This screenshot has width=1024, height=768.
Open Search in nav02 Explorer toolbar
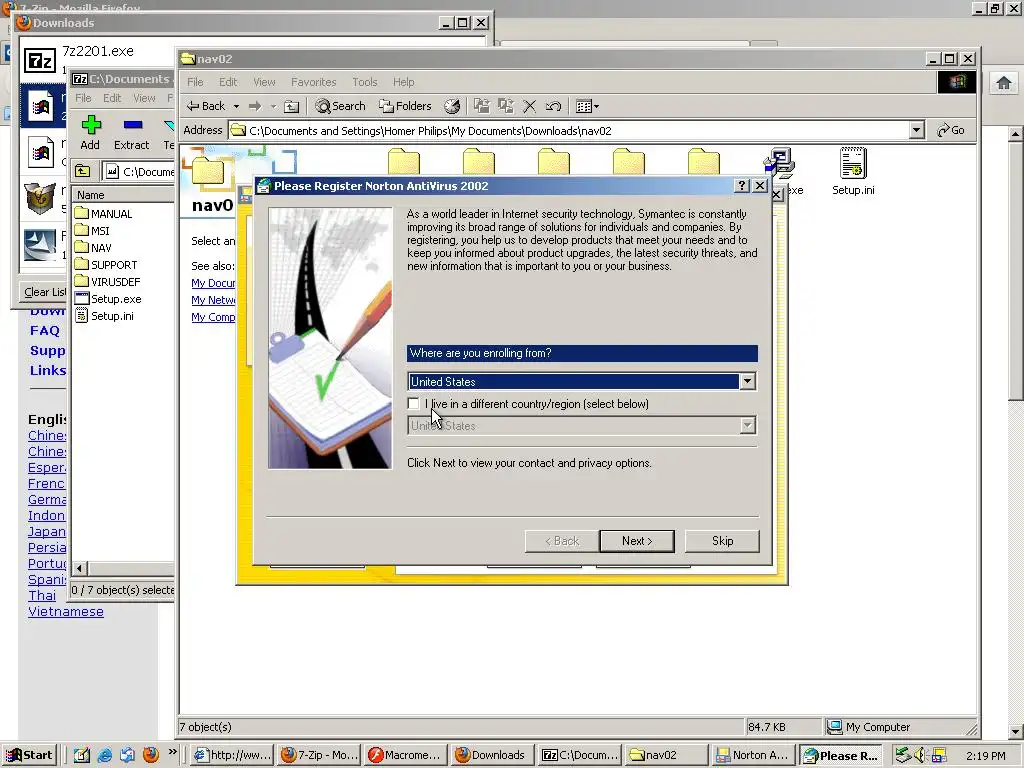coord(340,106)
